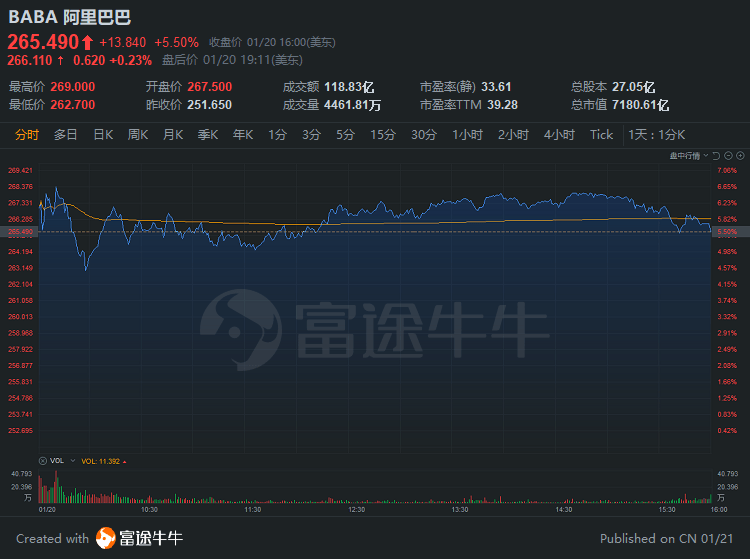The image size is (750, 559).
Task: Select the 2小时 interval tab
Action: pyautogui.click(x=513, y=135)
